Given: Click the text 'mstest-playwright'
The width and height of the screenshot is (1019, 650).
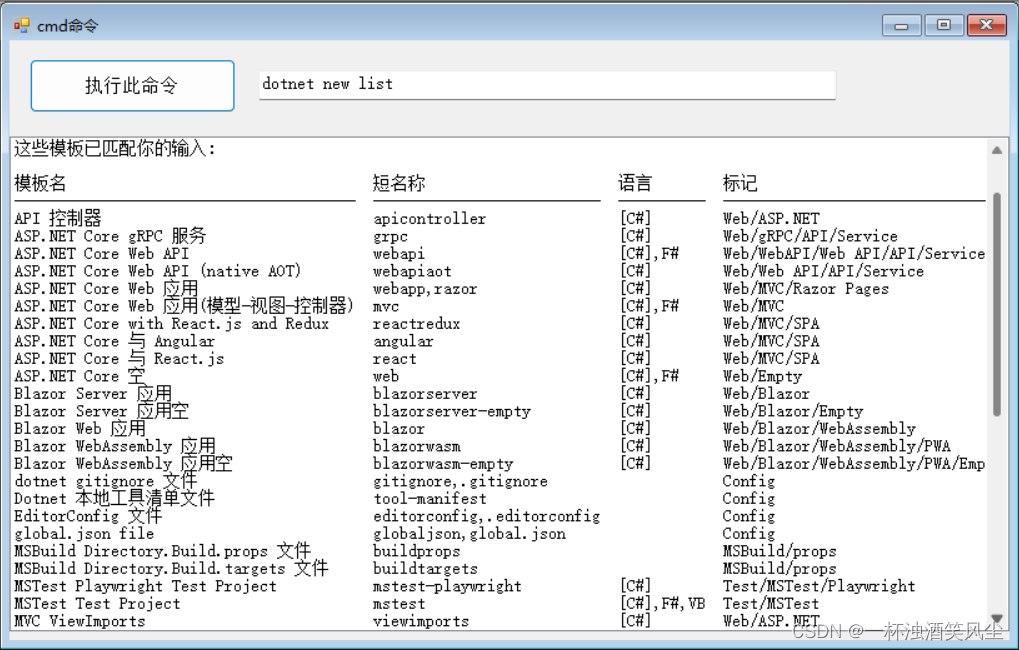Looking at the screenshot, I should pos(447,588).
